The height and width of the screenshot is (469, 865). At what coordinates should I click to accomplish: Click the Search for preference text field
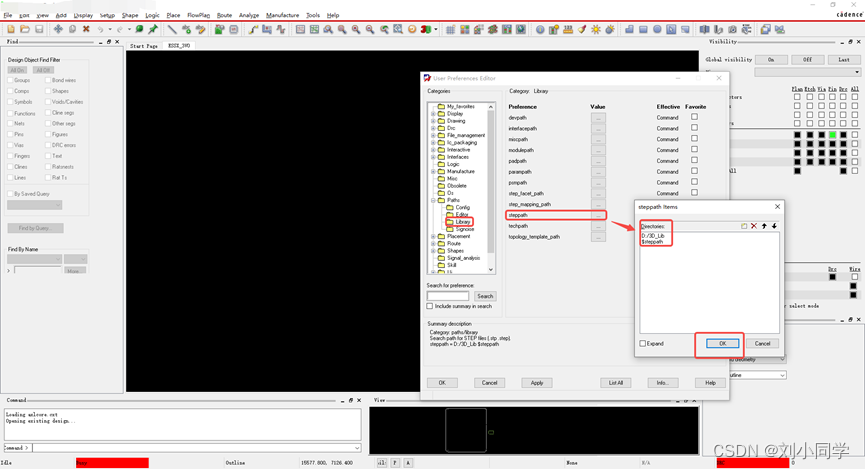click(x=448, y=296)
